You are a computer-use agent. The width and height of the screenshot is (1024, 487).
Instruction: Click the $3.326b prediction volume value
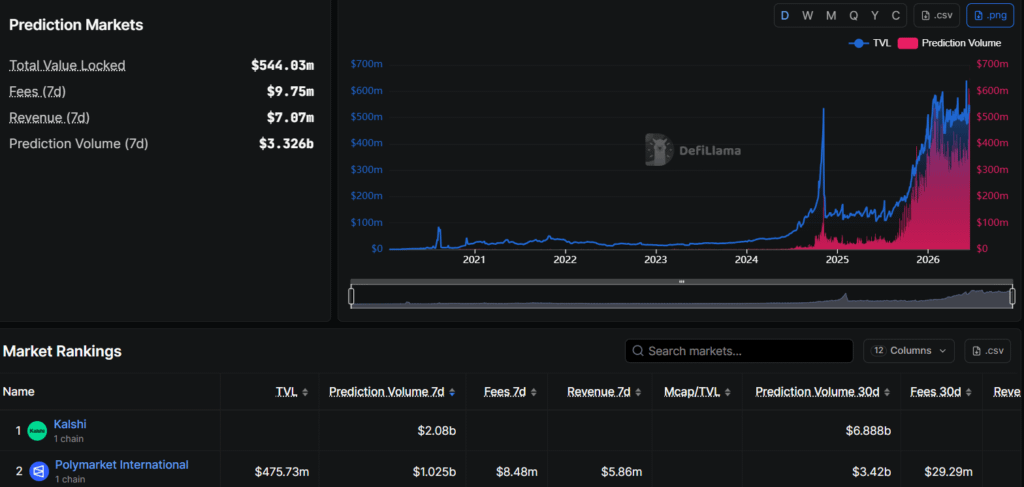pos(286,144)
